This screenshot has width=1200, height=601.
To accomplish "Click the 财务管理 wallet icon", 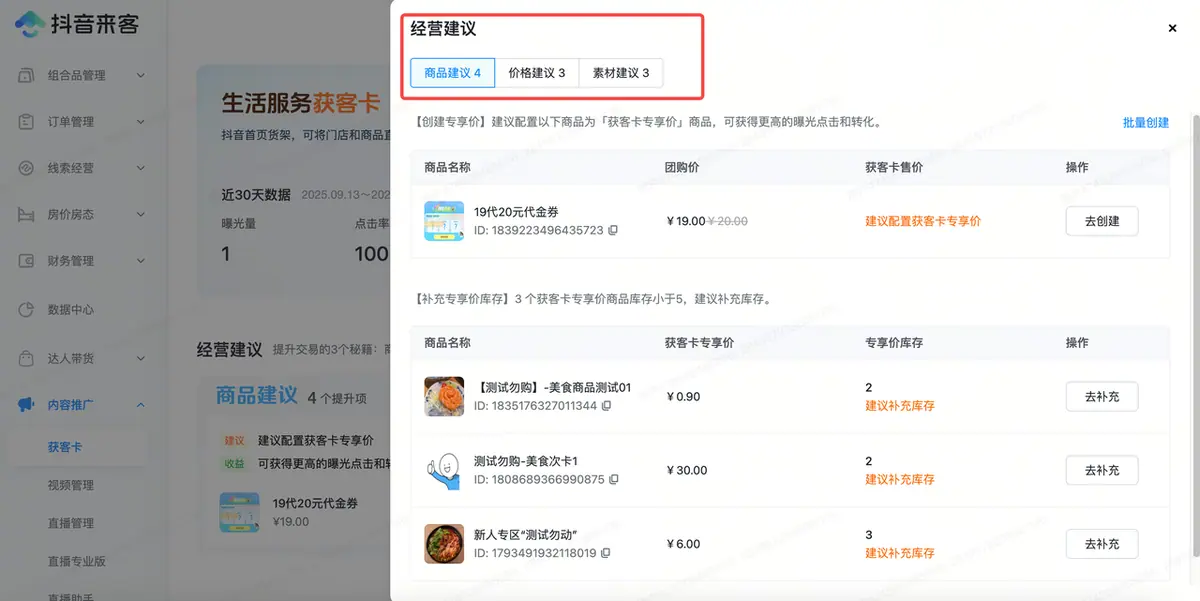I will click(x=27, y=261).
